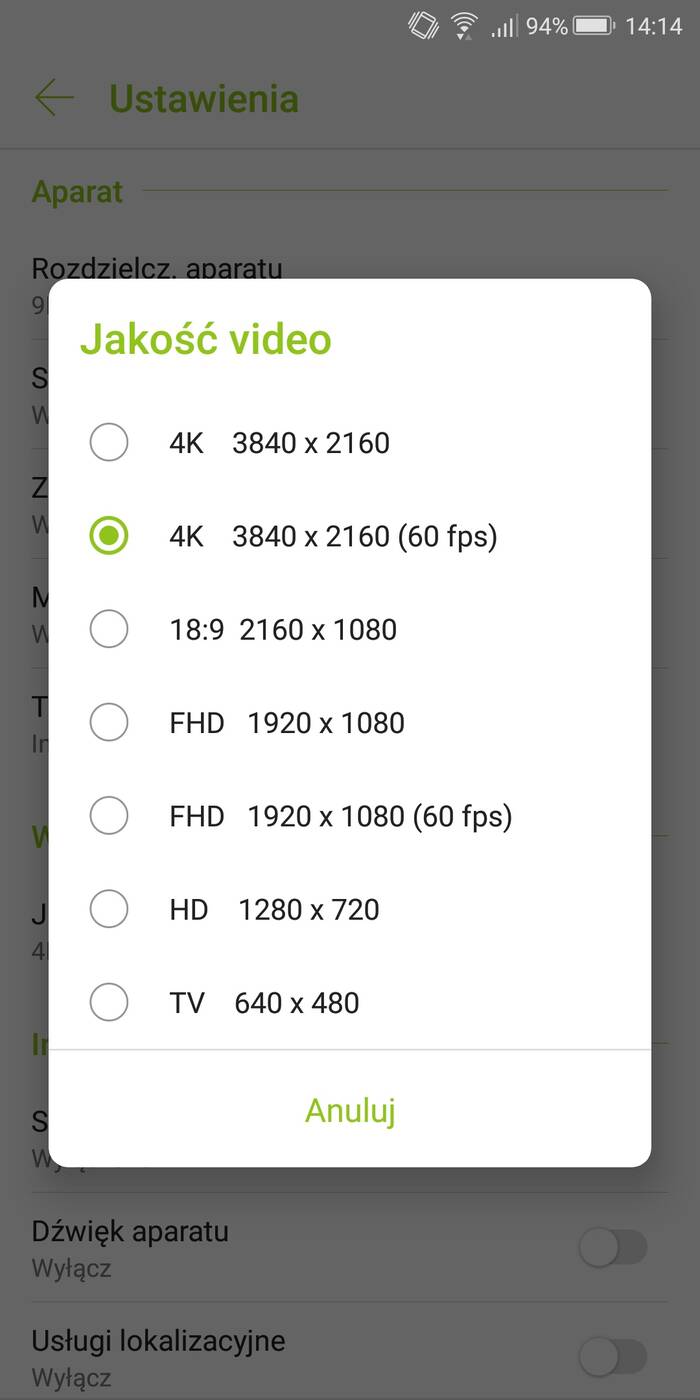Choose HD 1280 x 720 quality
Image resolution: width=700 pixels, height=1400 pixels.
pyautogui.click(x=109, y=910)
